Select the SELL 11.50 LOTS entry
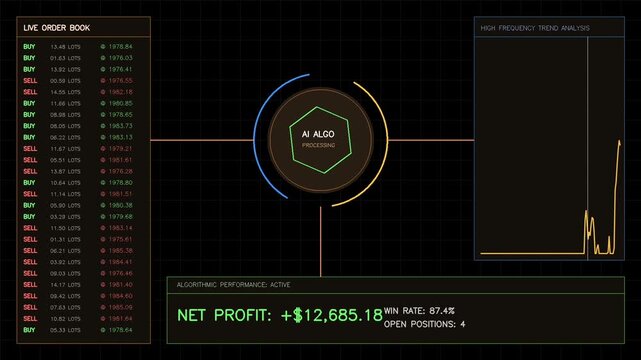The image size is (641, 360). 78,228
